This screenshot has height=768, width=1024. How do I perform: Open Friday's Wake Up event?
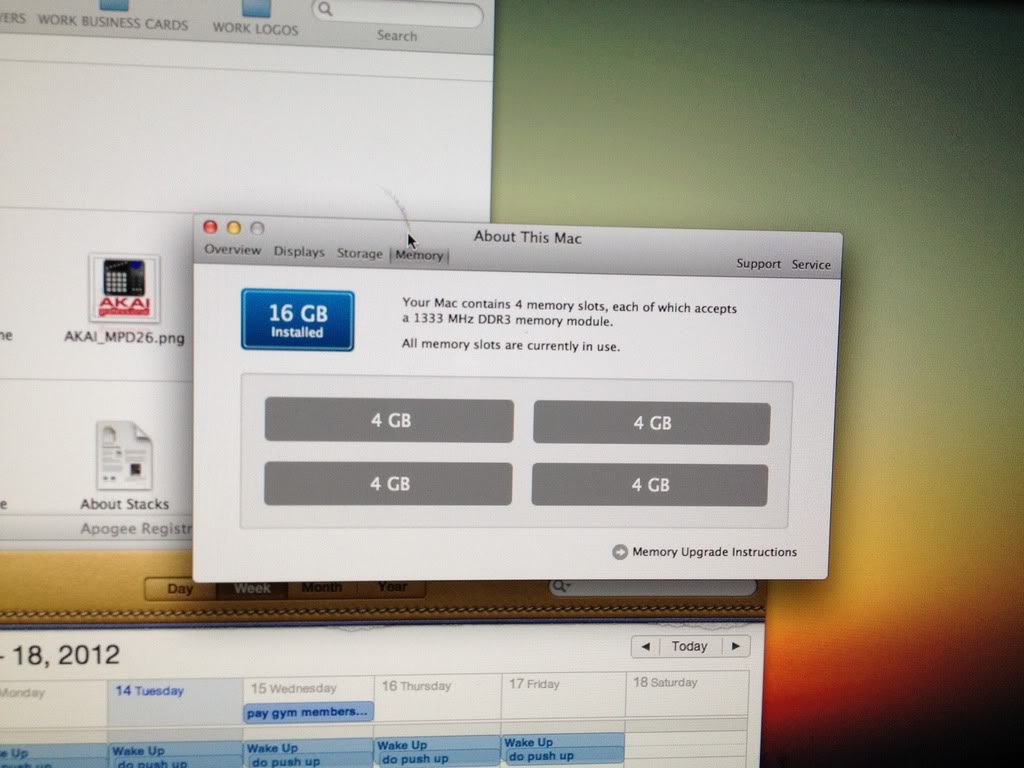[563, 743]
